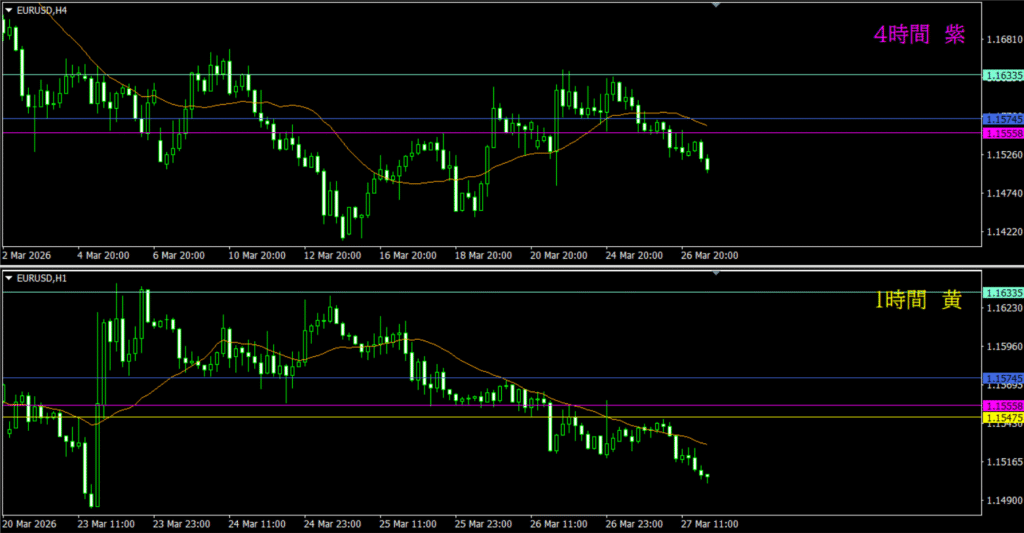The image size is (1024, 533).
Task: Select the yellow 1時間 黄 text label
Action: 918,300
